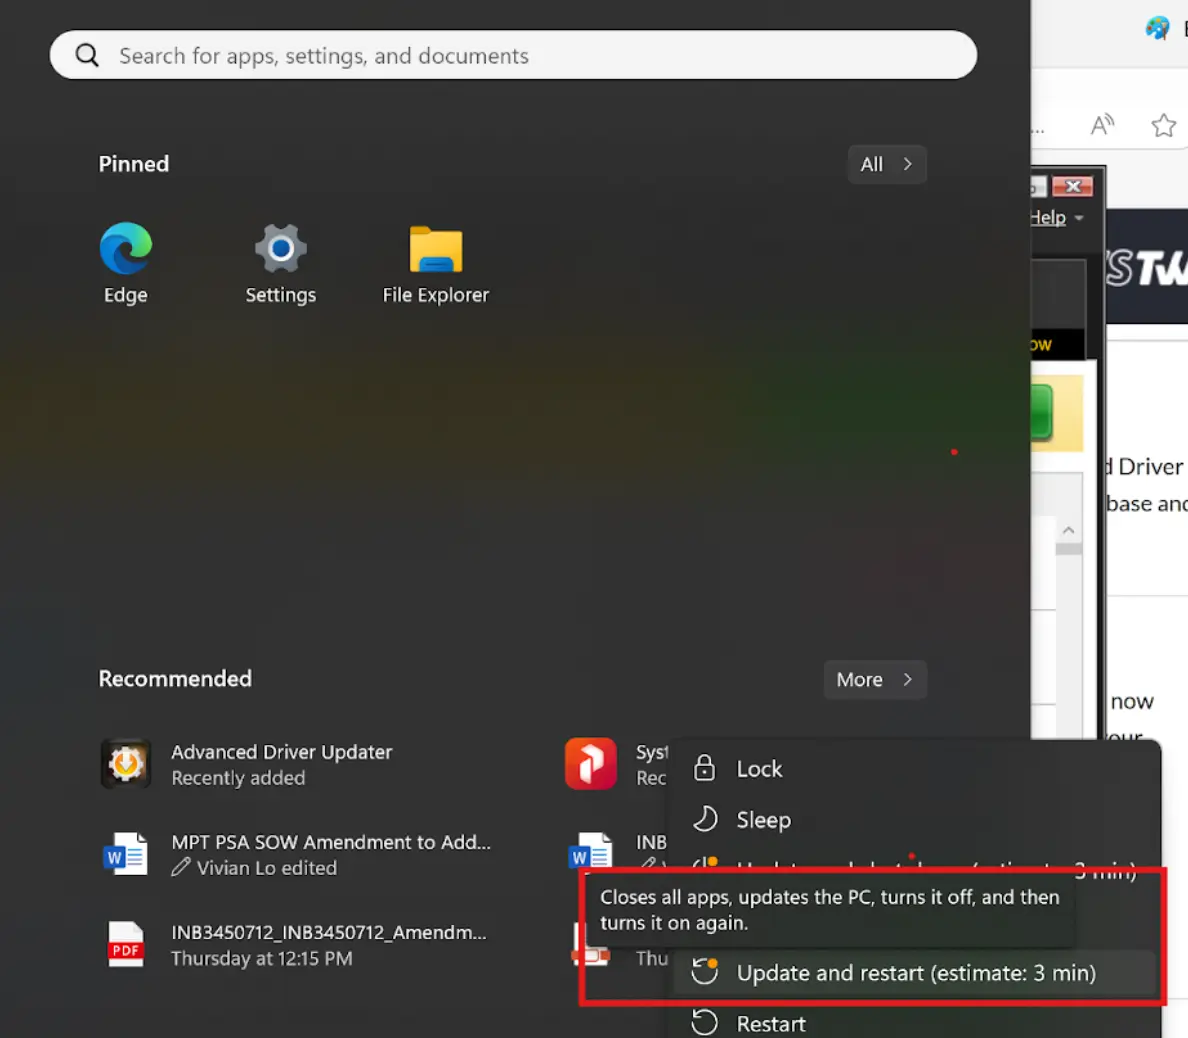Open File Explorer from pinned apps
This screenshot has width=1188, height=1038.
coord(436,262)
